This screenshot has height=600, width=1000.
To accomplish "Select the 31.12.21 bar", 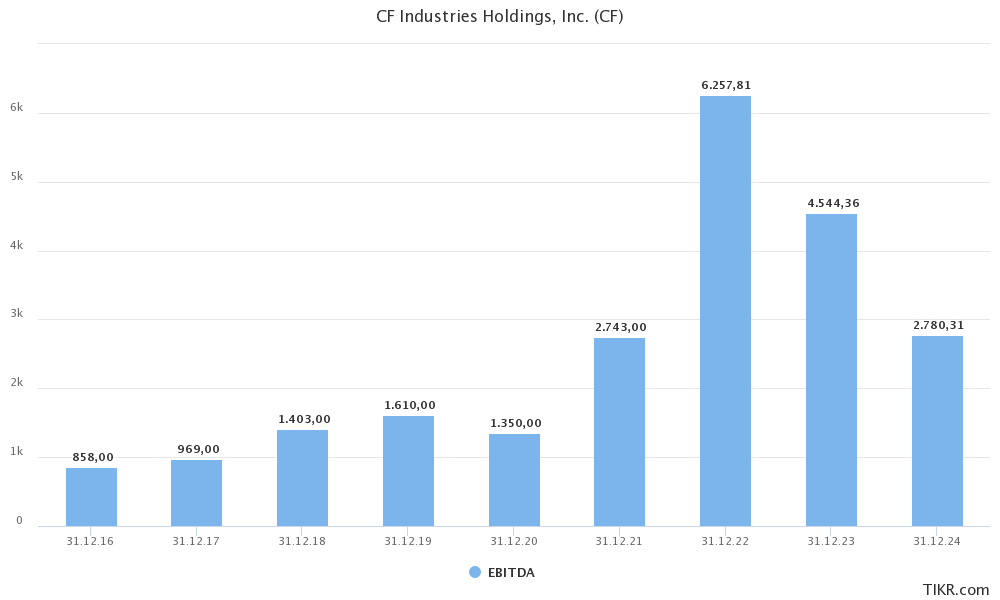I will 619,432.
